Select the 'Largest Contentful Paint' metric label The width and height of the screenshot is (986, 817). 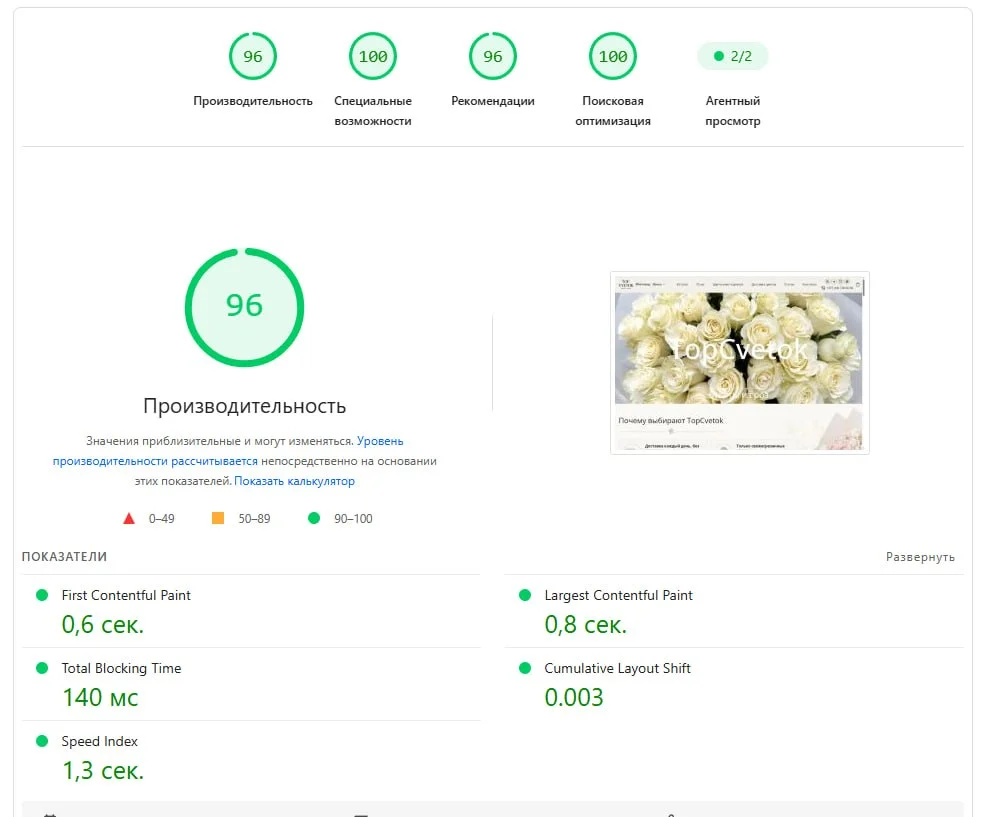click(618, 595)
